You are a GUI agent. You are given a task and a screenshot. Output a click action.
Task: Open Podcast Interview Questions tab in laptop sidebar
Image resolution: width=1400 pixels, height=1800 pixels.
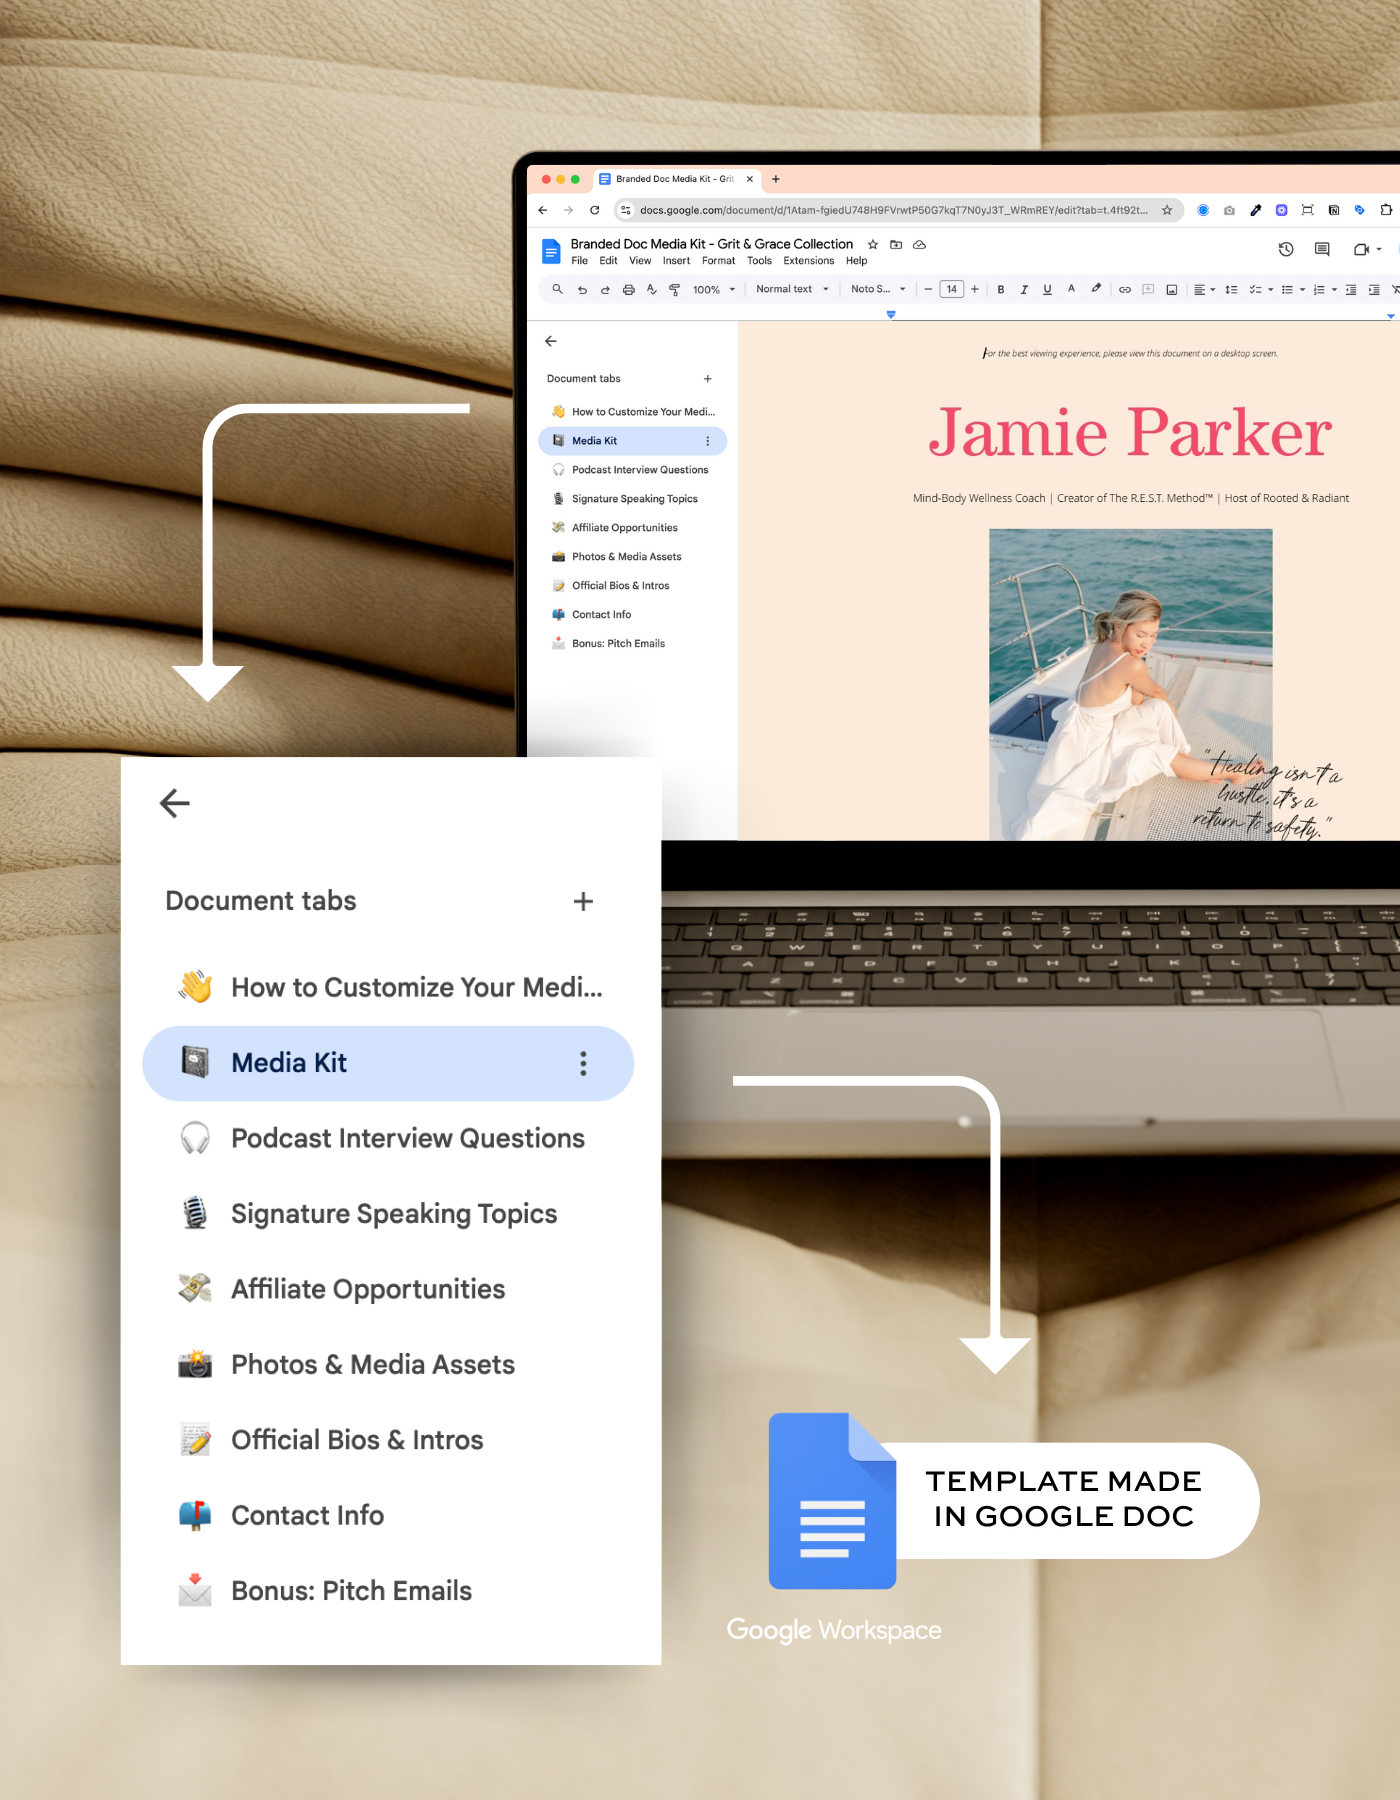[632, 470]
